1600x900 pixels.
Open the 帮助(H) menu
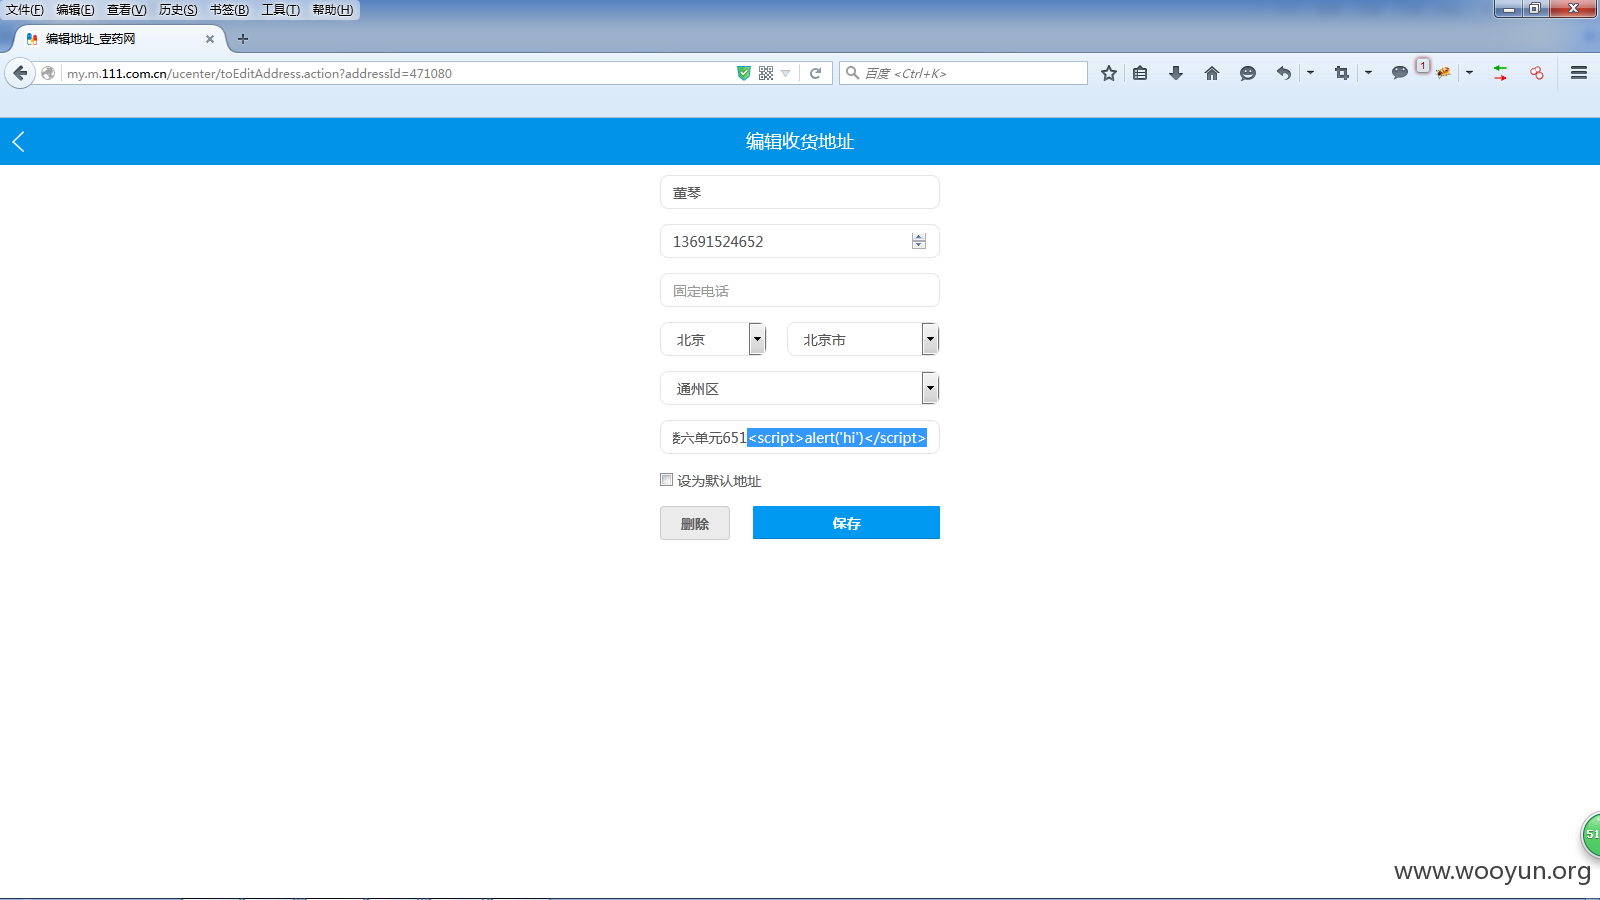(x=332, y=10)
